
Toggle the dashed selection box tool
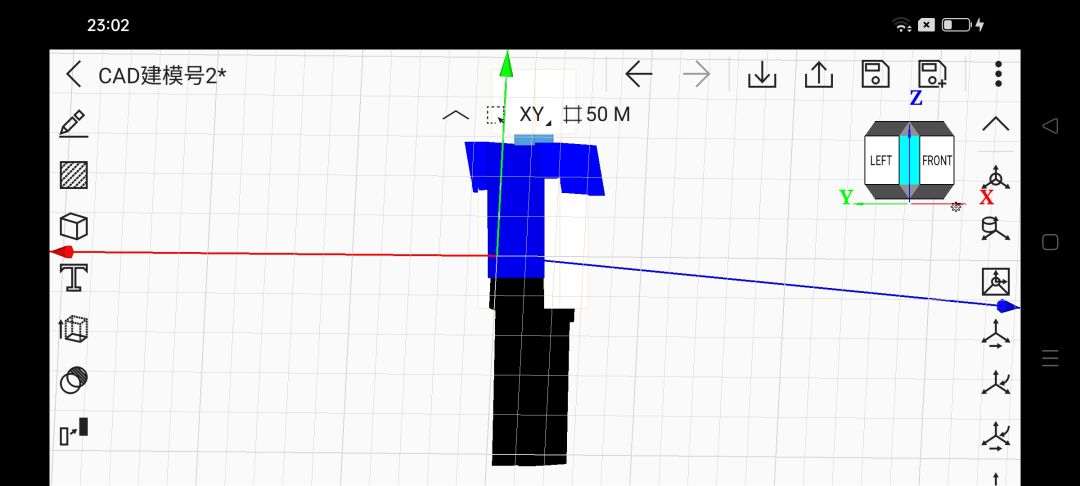pyautogui.click(x=495, y=115)
